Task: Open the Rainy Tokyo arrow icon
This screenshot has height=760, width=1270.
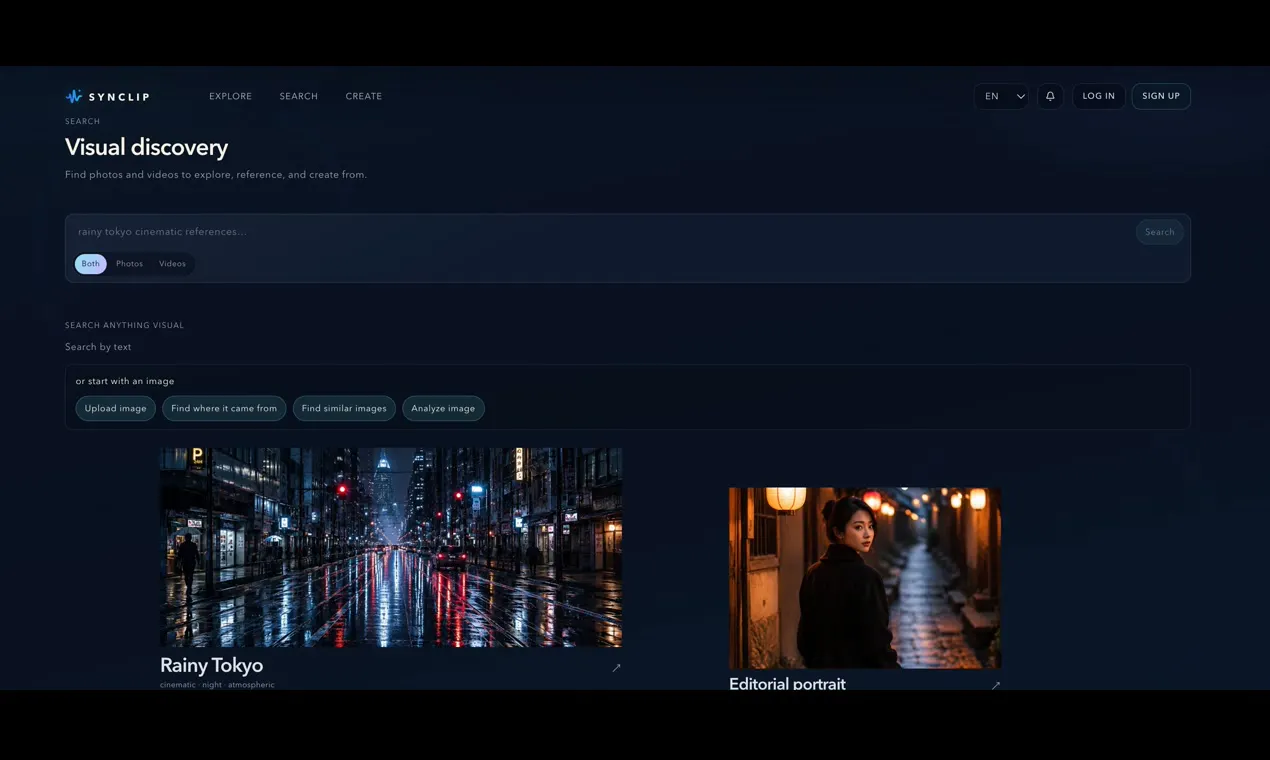Action: 616,668
